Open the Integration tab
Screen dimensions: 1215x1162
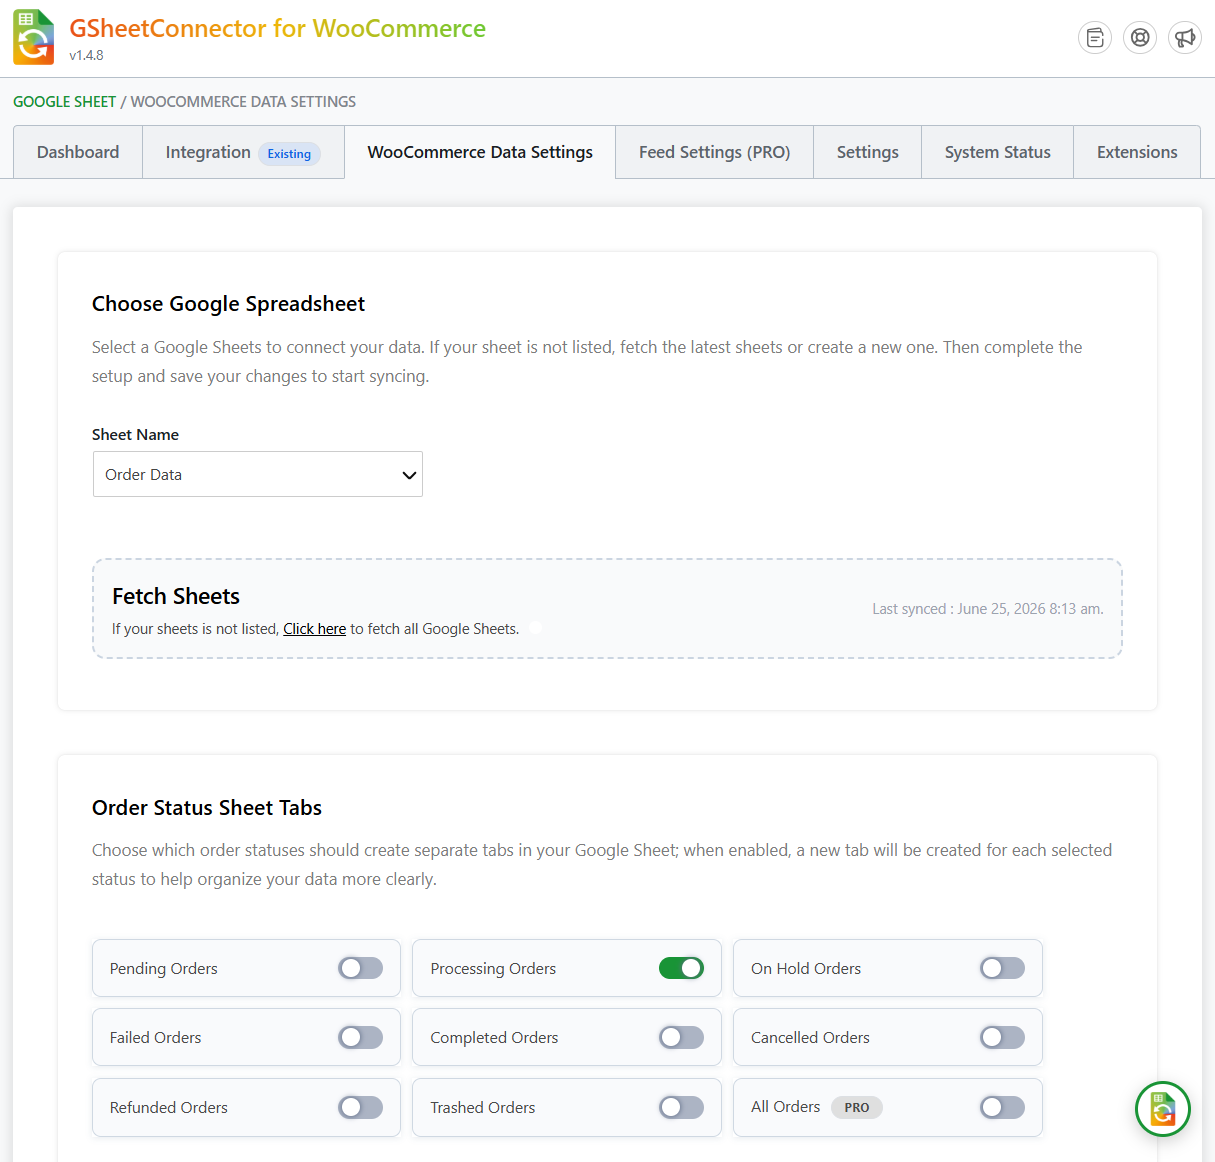coord(243,152)
